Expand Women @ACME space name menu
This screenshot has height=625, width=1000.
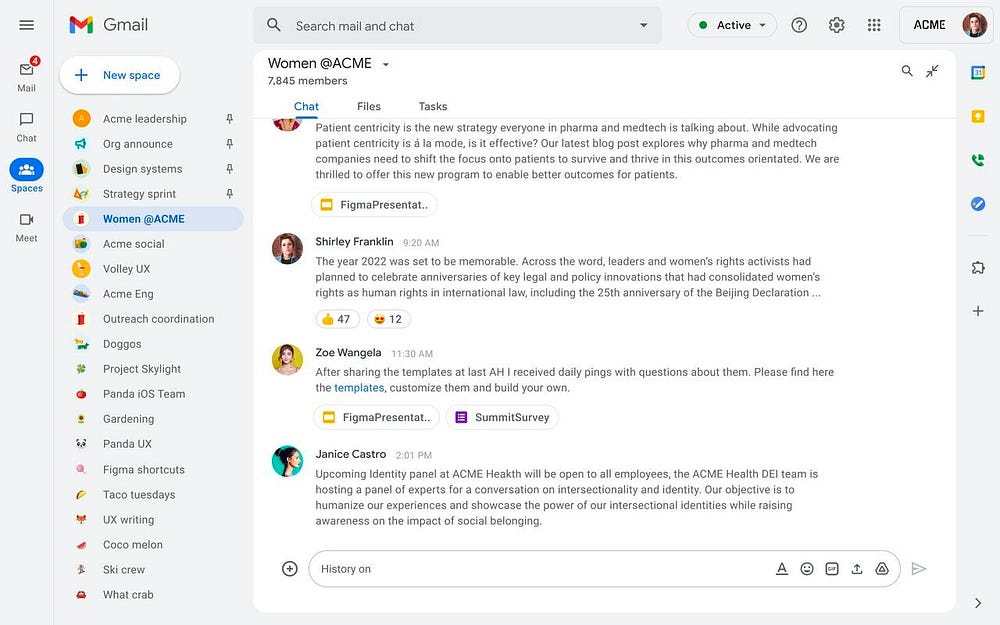tap(386, 65)
